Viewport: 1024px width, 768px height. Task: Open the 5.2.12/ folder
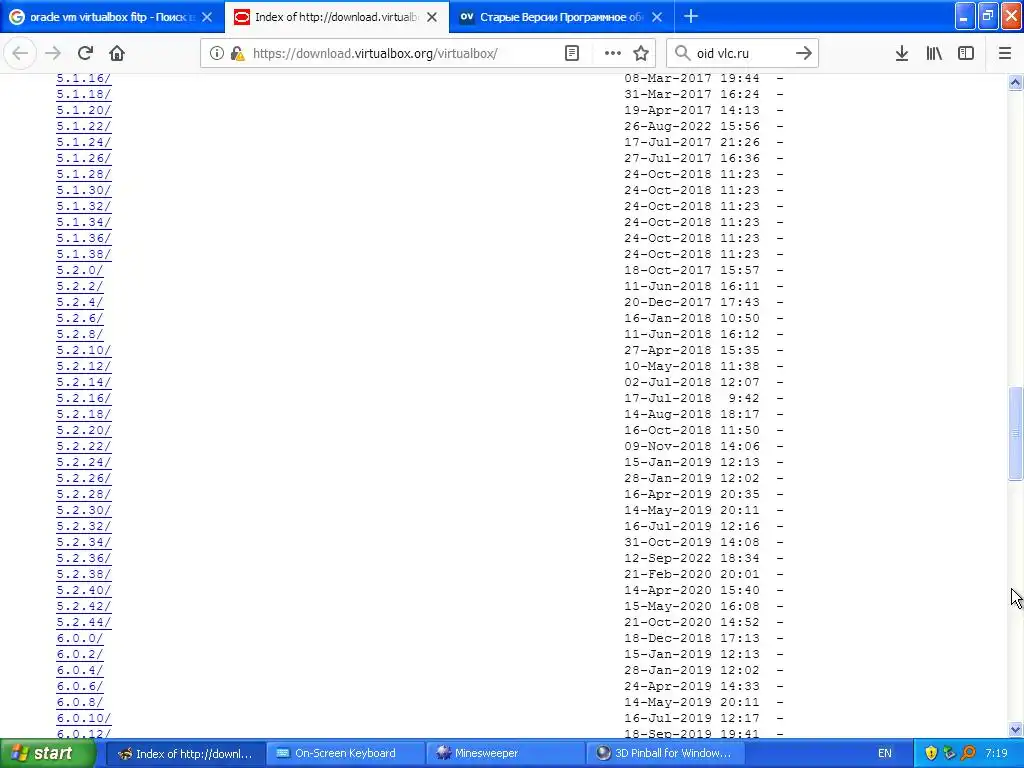pos(84,366)
